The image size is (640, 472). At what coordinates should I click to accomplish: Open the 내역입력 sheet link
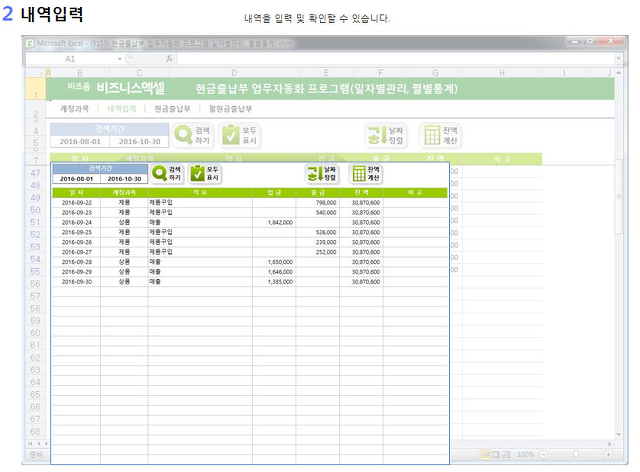coord(121,109)
